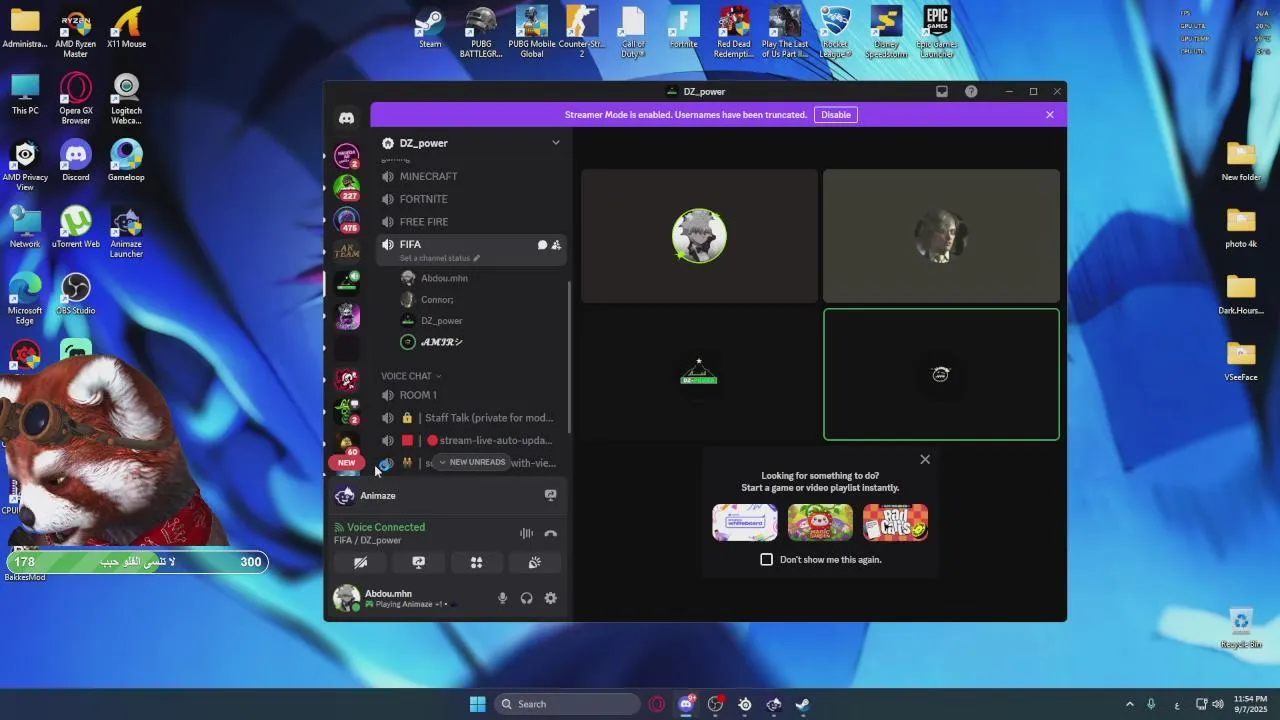Start the whiteboard activity card
The height and width of the screenshot is (720, 1280).
(745, 522)
